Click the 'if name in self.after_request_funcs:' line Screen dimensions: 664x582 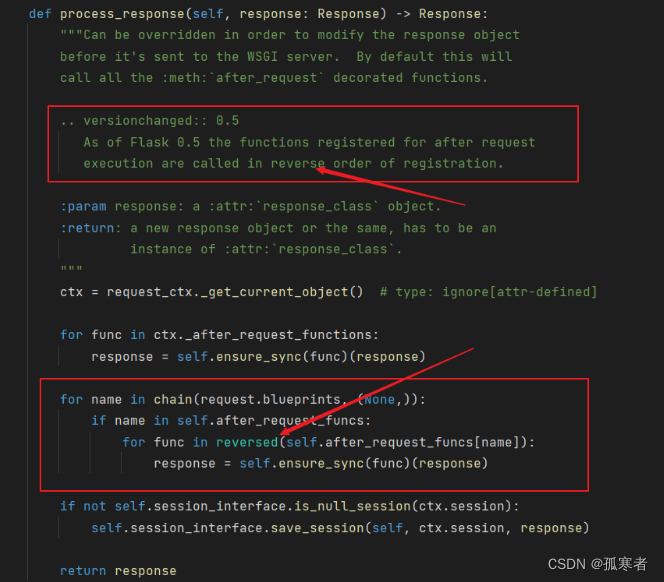(x=231, y=421)
